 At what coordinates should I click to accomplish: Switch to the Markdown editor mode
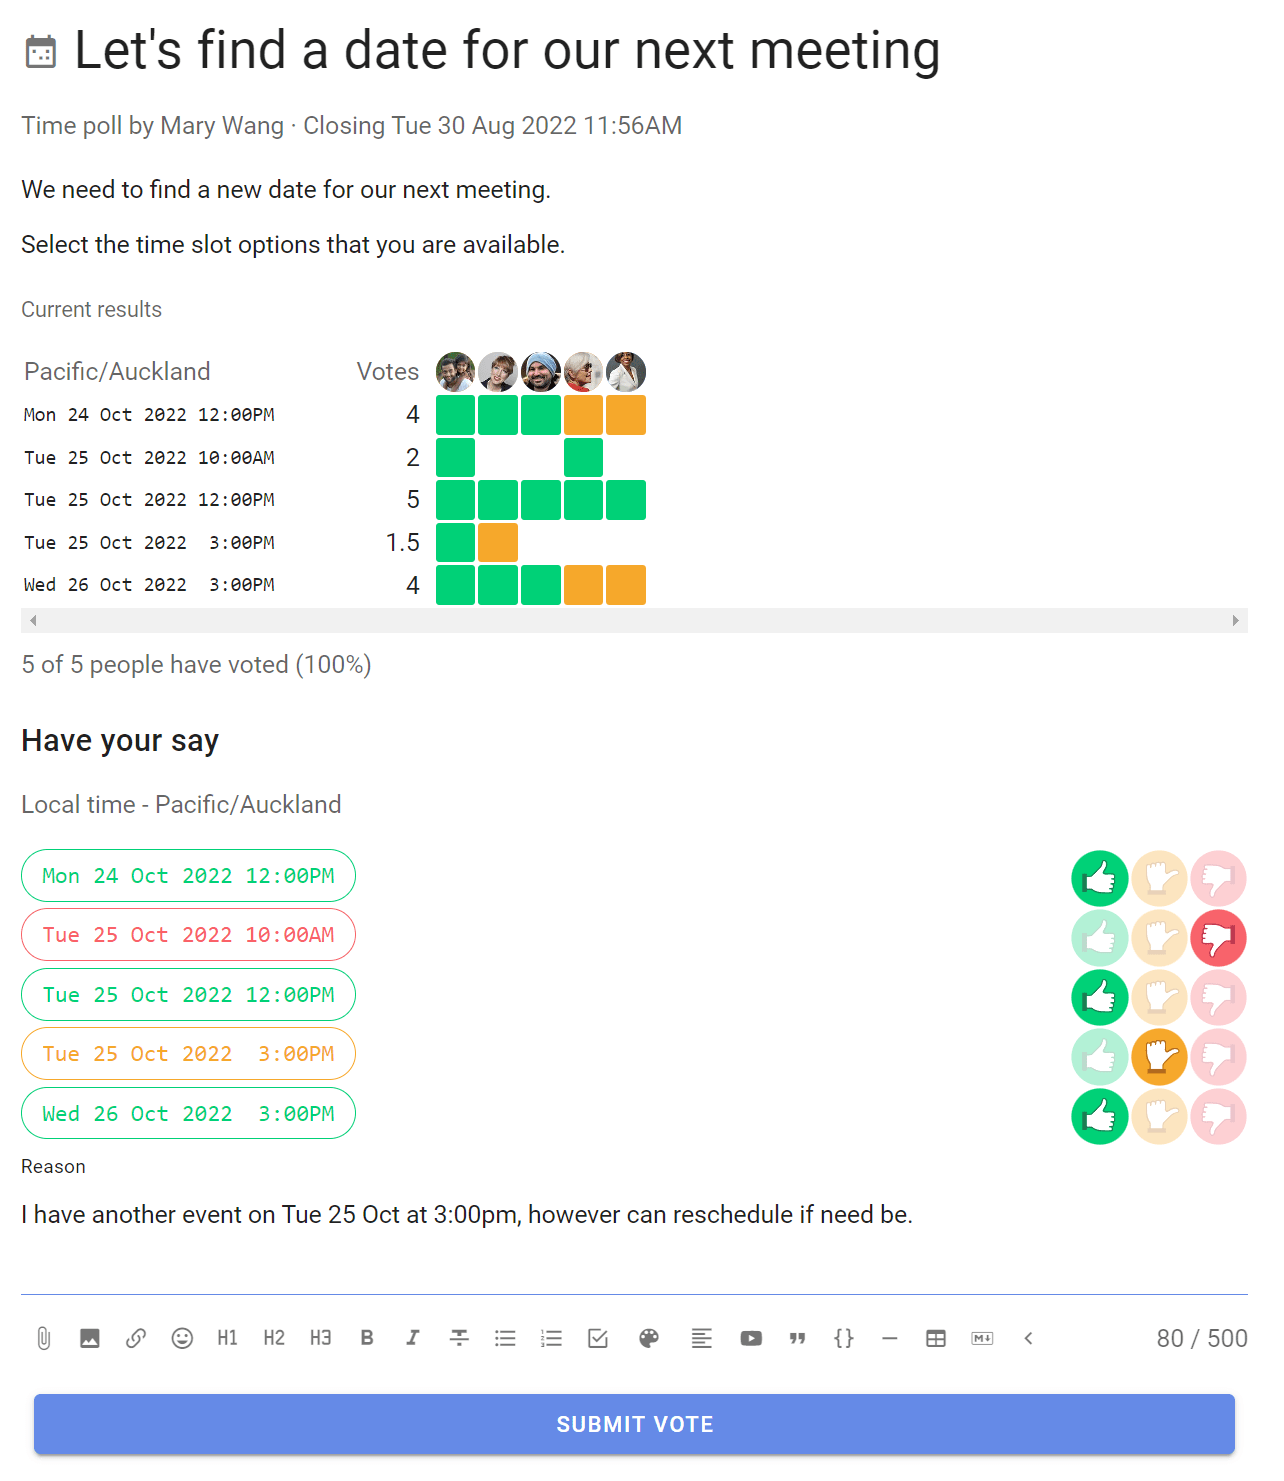(x=982, y=1338)
